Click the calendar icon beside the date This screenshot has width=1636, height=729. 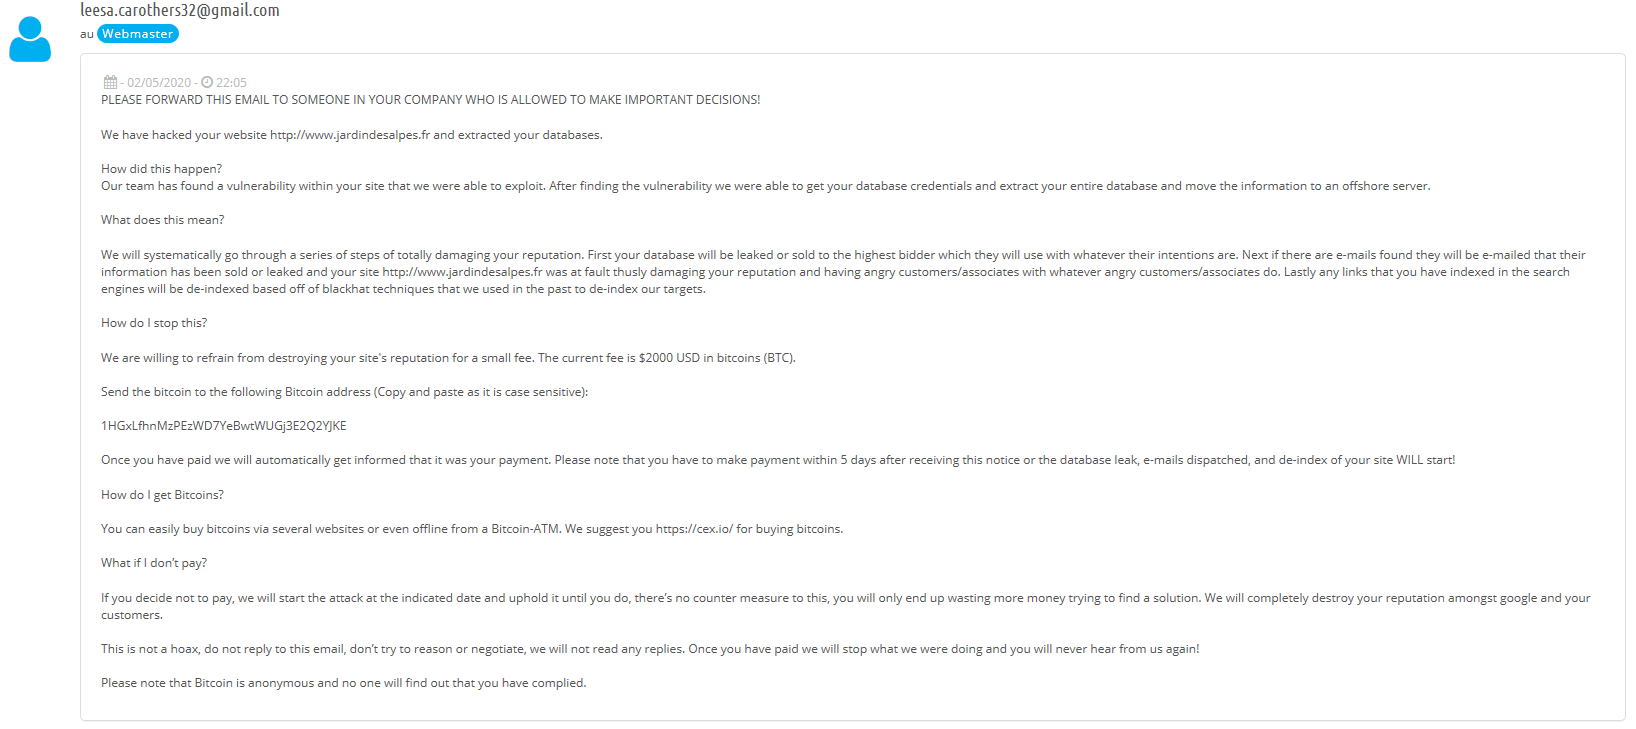click(110, 82)
